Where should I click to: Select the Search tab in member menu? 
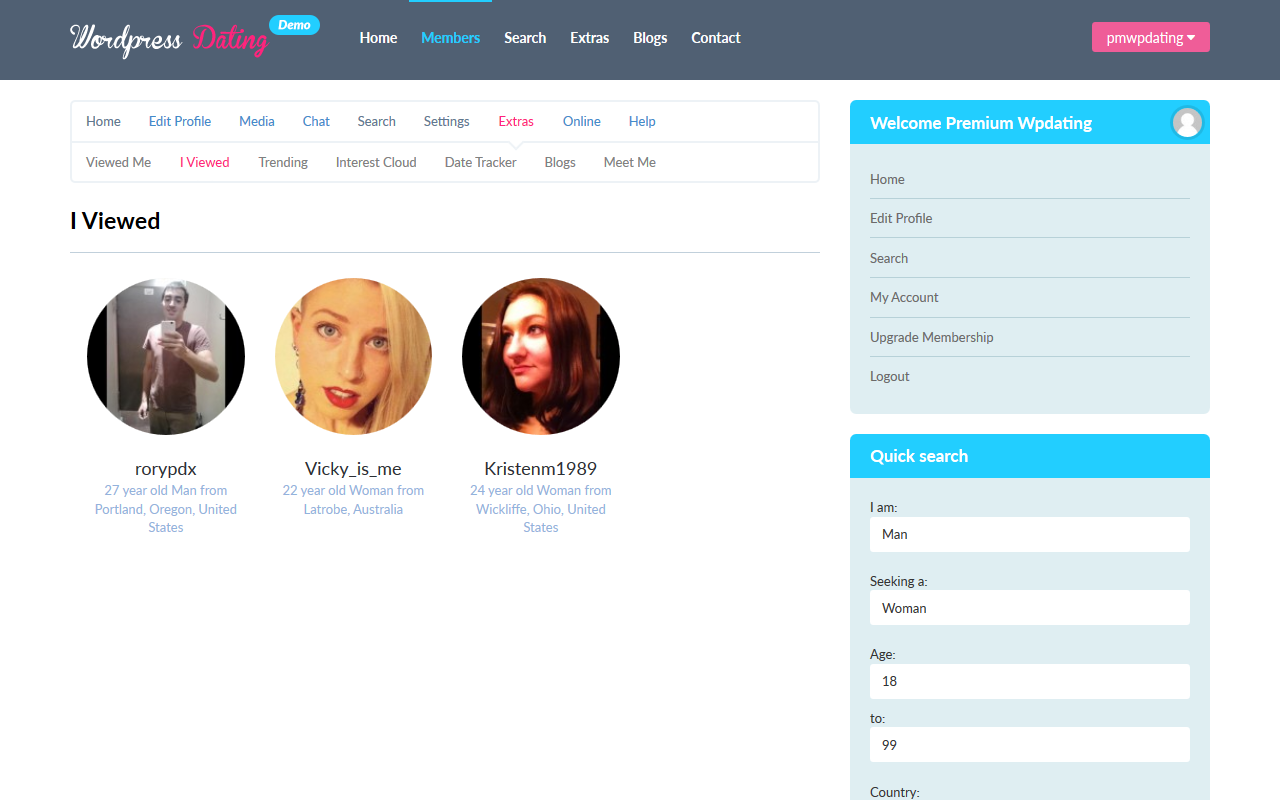[377, 121]
